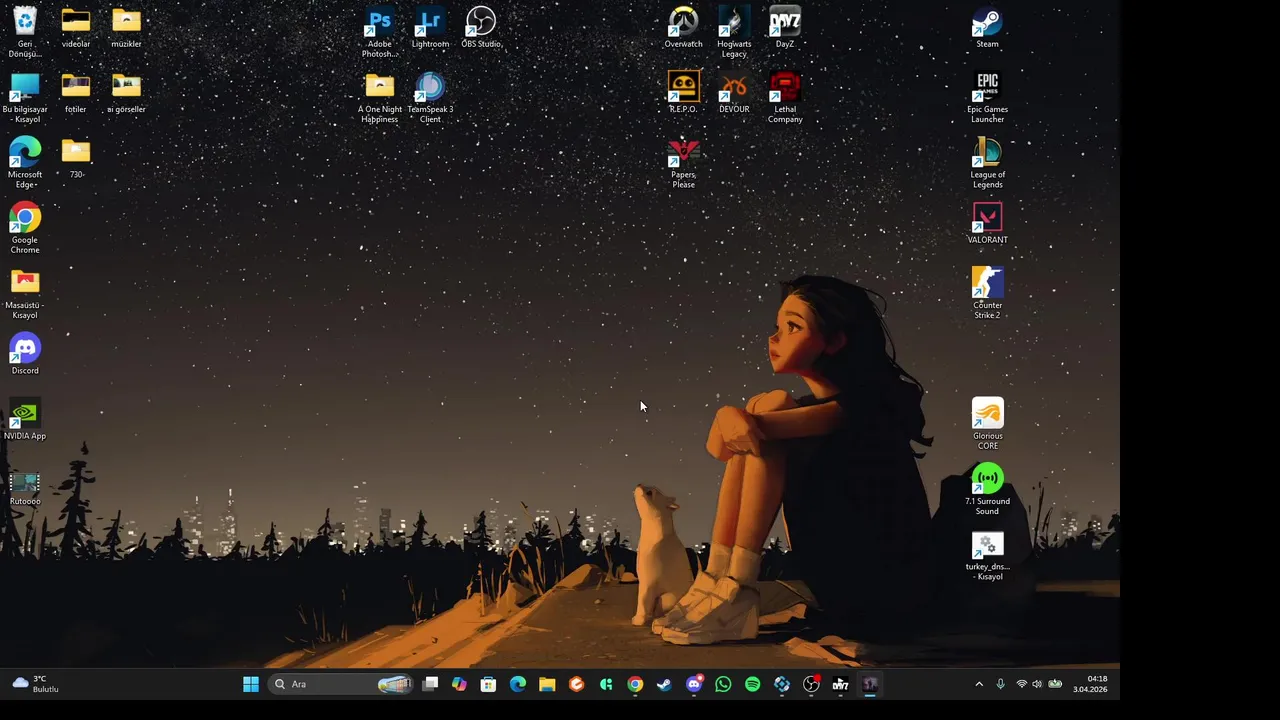
Task: Select the VALORANT desktop shortcut
Action: (x=988, y=223)
